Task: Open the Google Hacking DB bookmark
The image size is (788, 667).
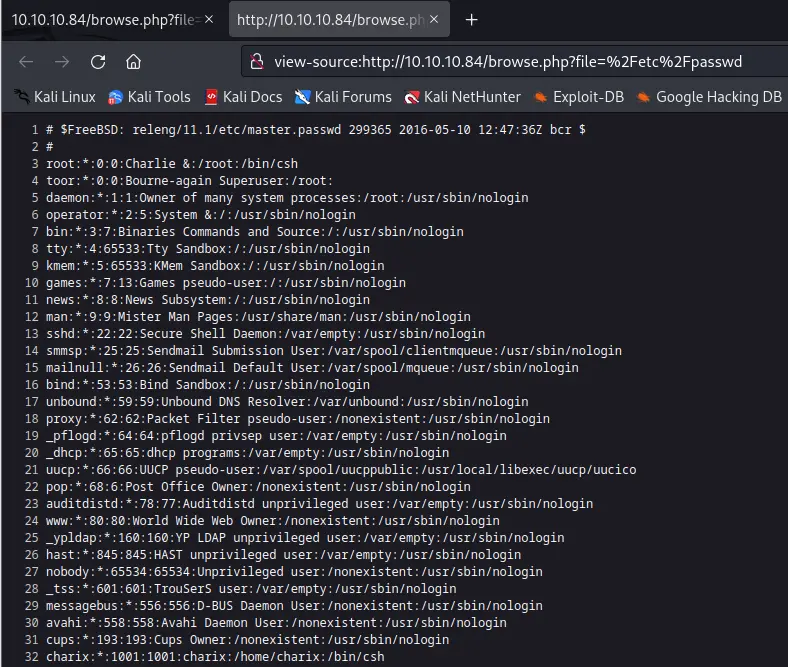Action: click(x=709, y=97)
